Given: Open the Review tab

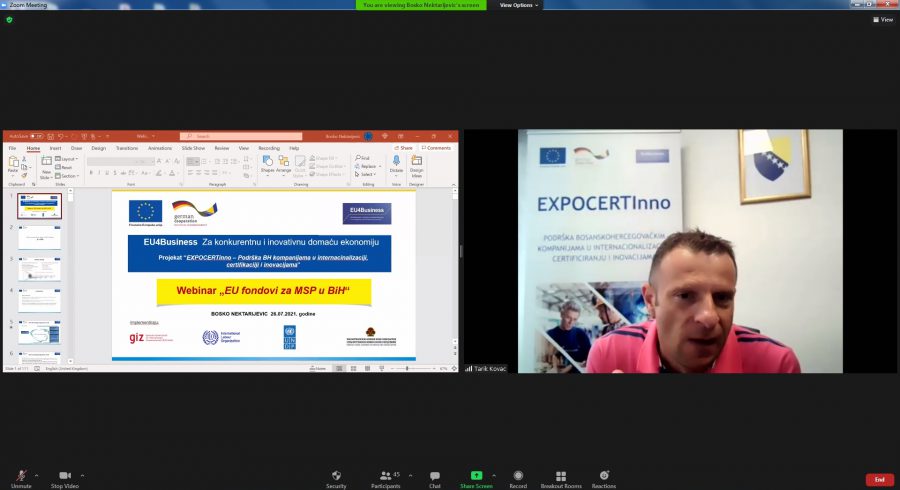Looking at the screenshot, I should pyautogui.click(x=222, y=148).
